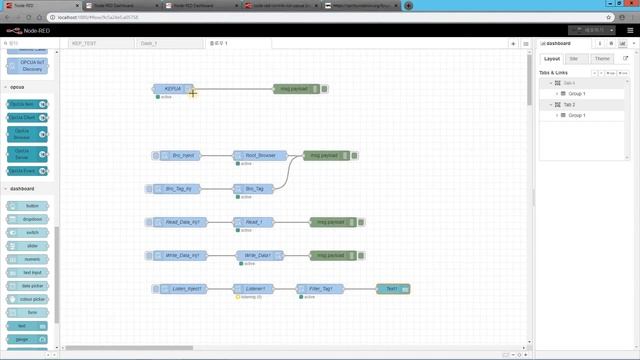
Task: Select the Read_1 node
Action: (253, 222)
